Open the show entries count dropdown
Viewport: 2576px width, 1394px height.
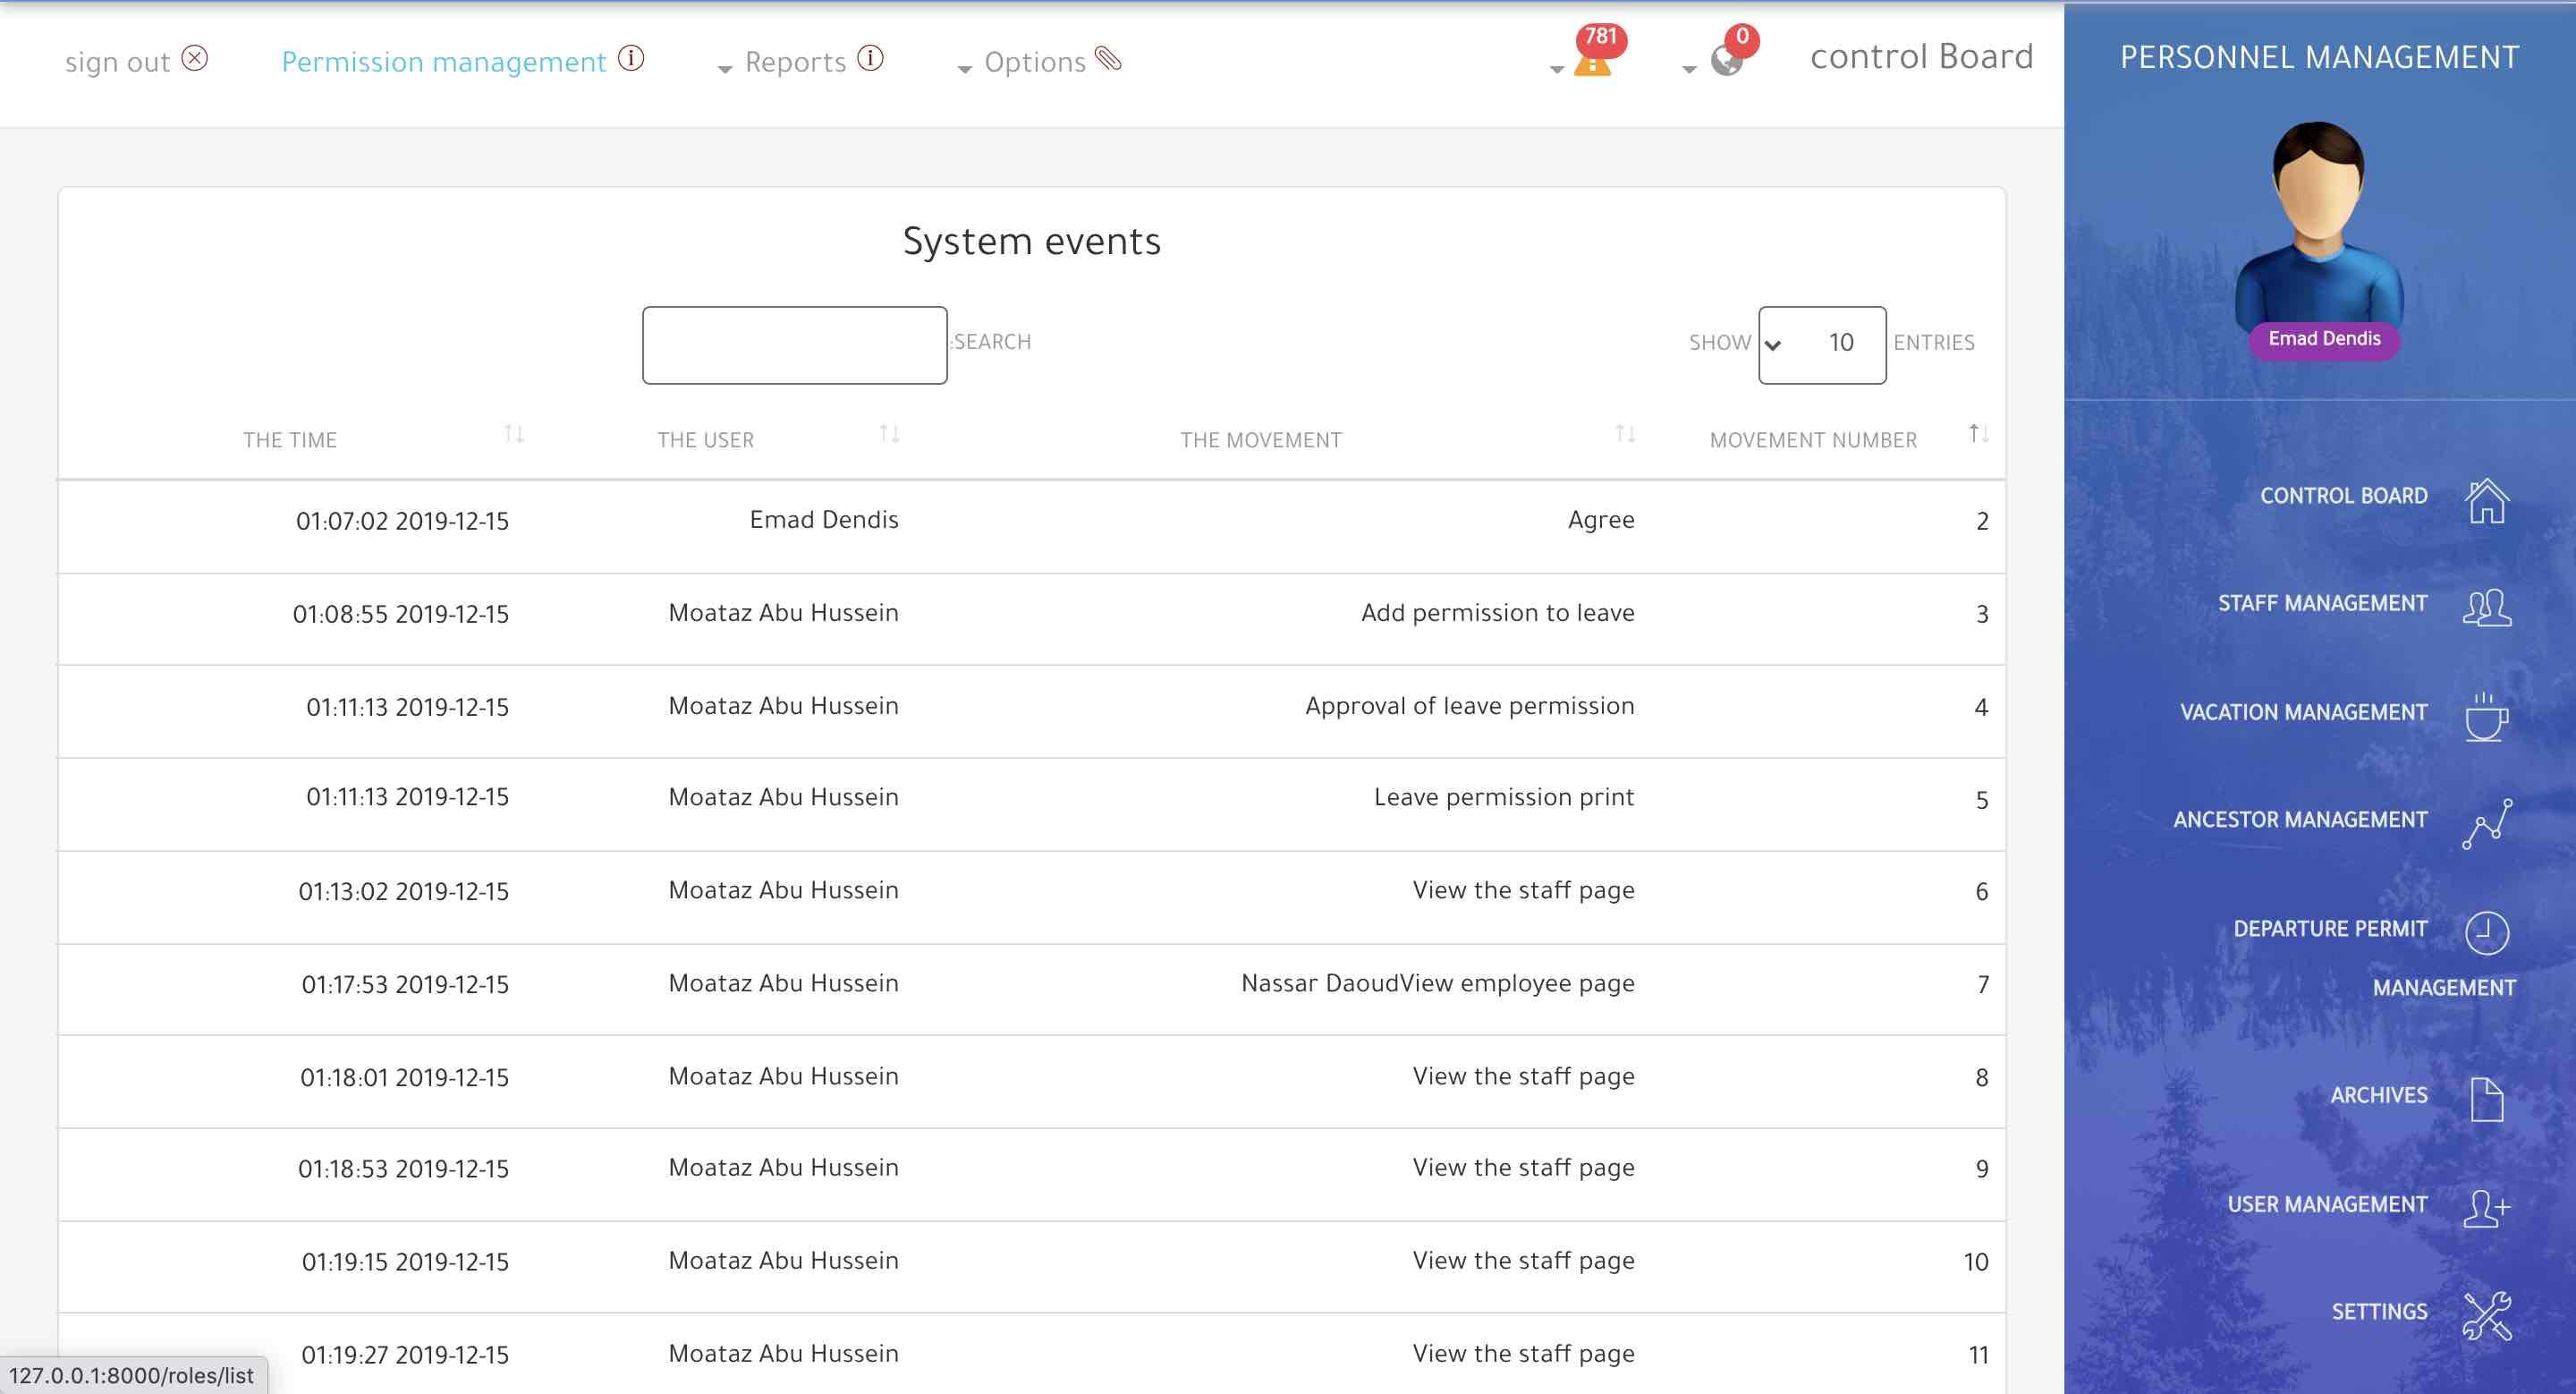(x=1822, y=345)
